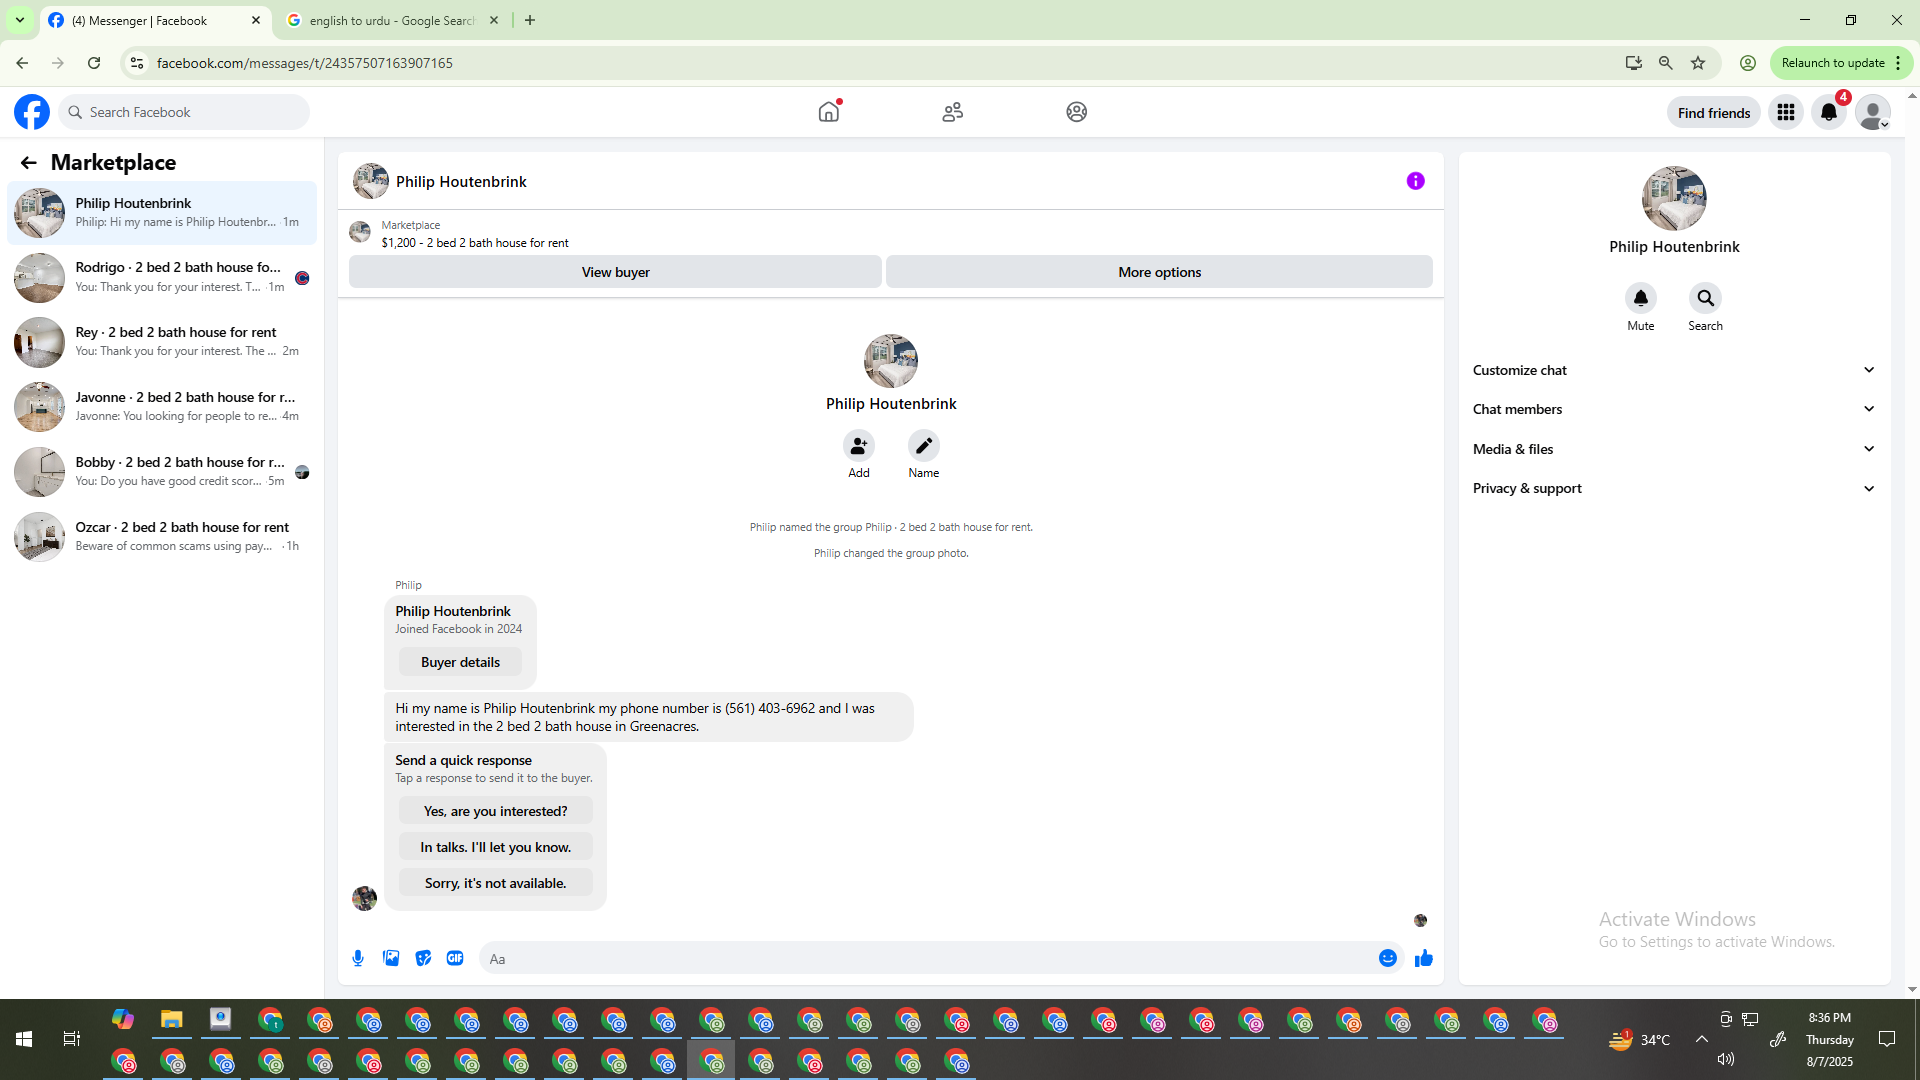Record a voice clip with the microphone
The image size is (1920, 1080).
tap(358, 958)
